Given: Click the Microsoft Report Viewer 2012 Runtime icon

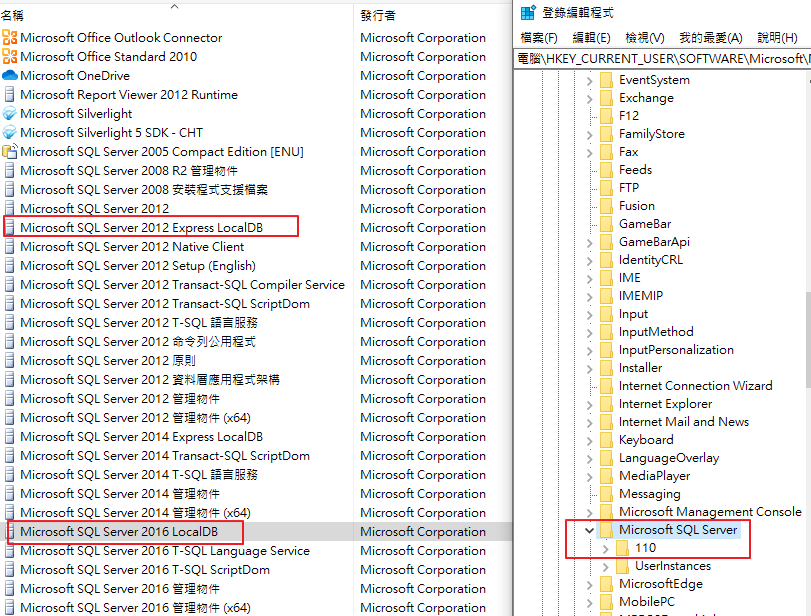Looking at the screenshot, I should 9,95.
